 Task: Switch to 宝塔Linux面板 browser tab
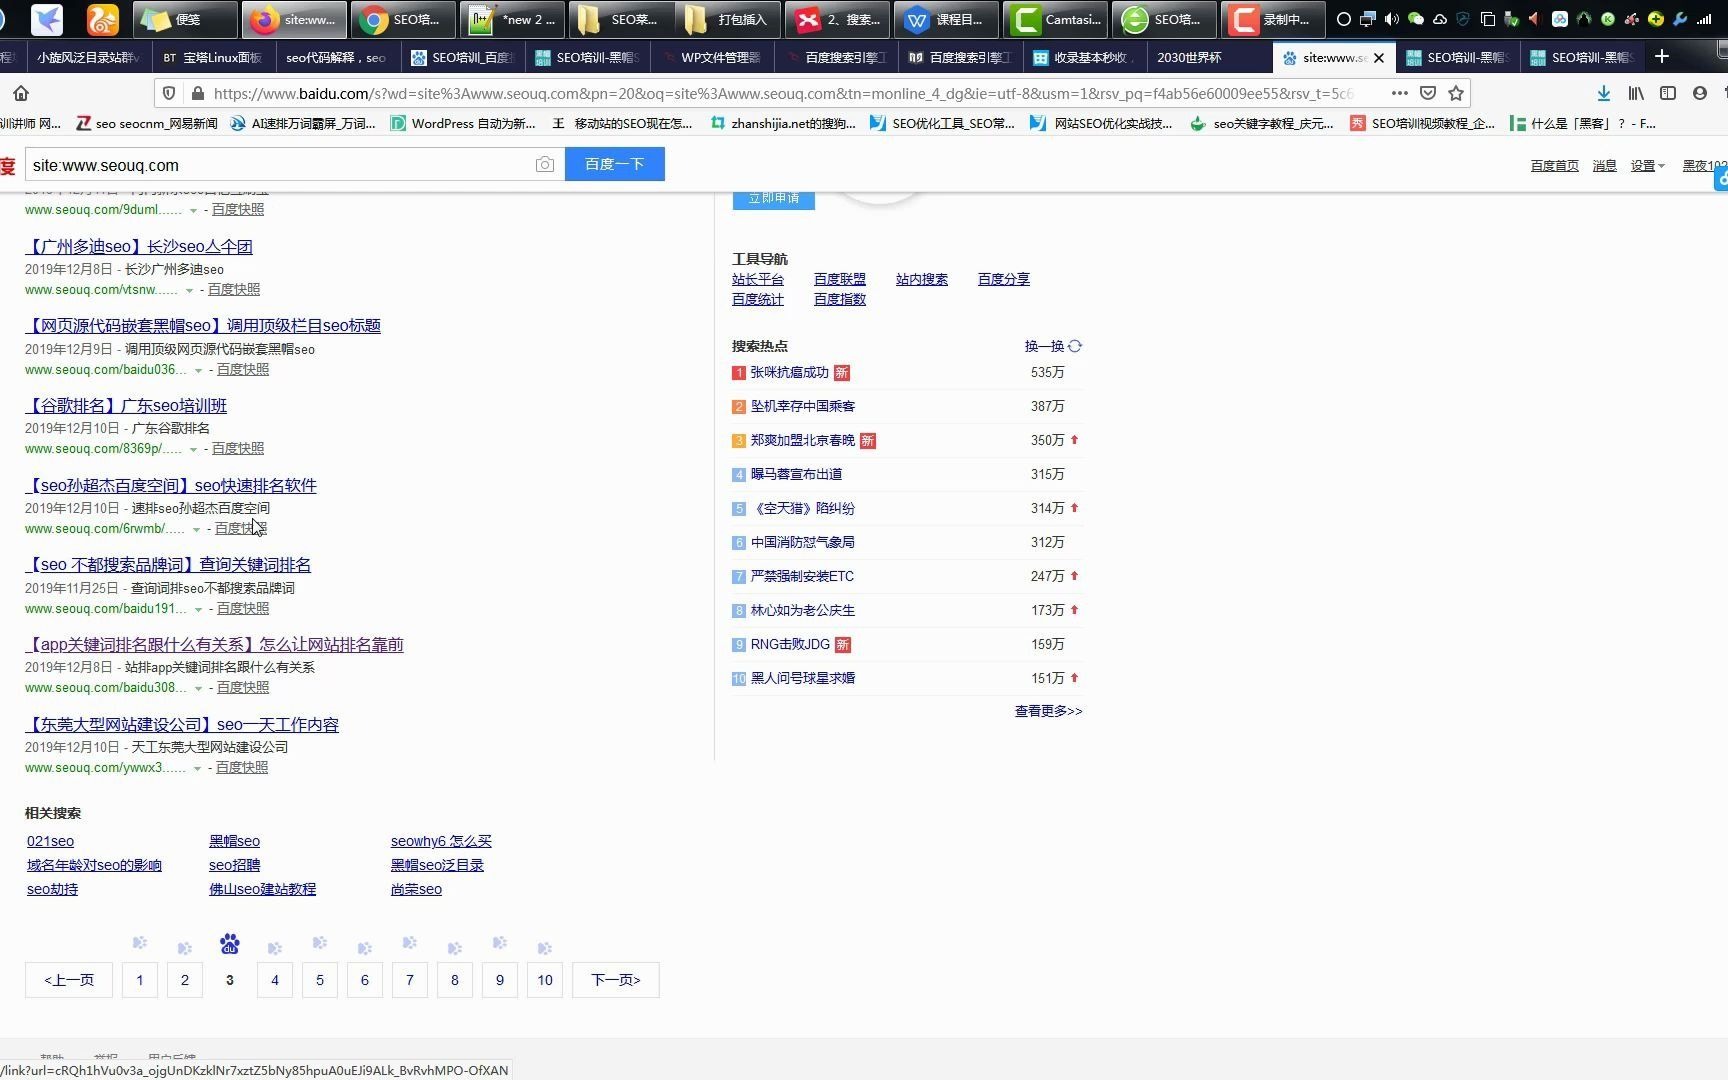click(212, 58)
